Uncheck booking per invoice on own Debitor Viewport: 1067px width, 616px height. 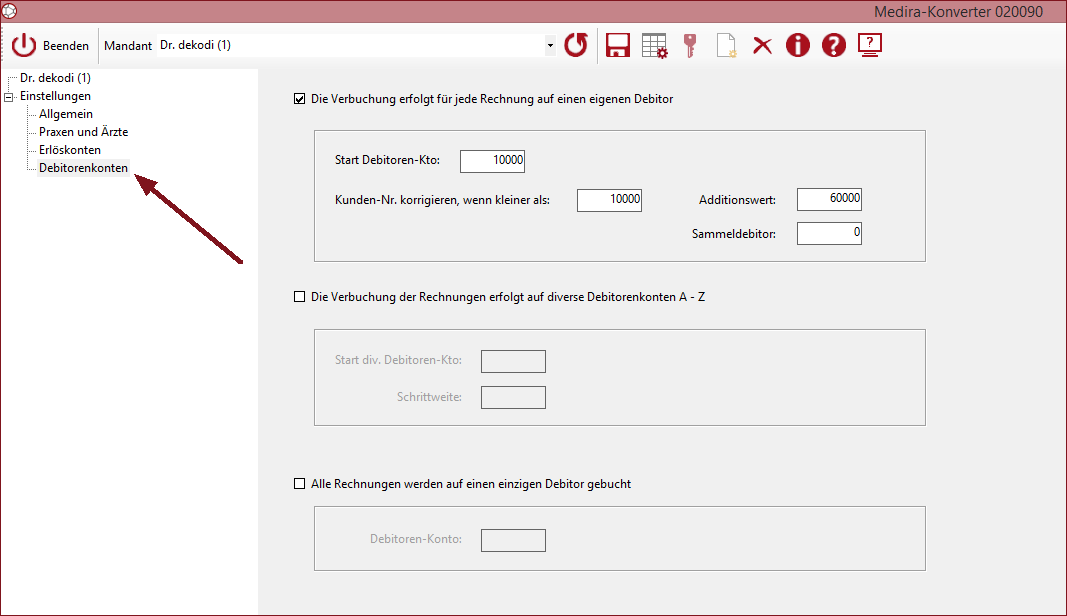point(299,99)
